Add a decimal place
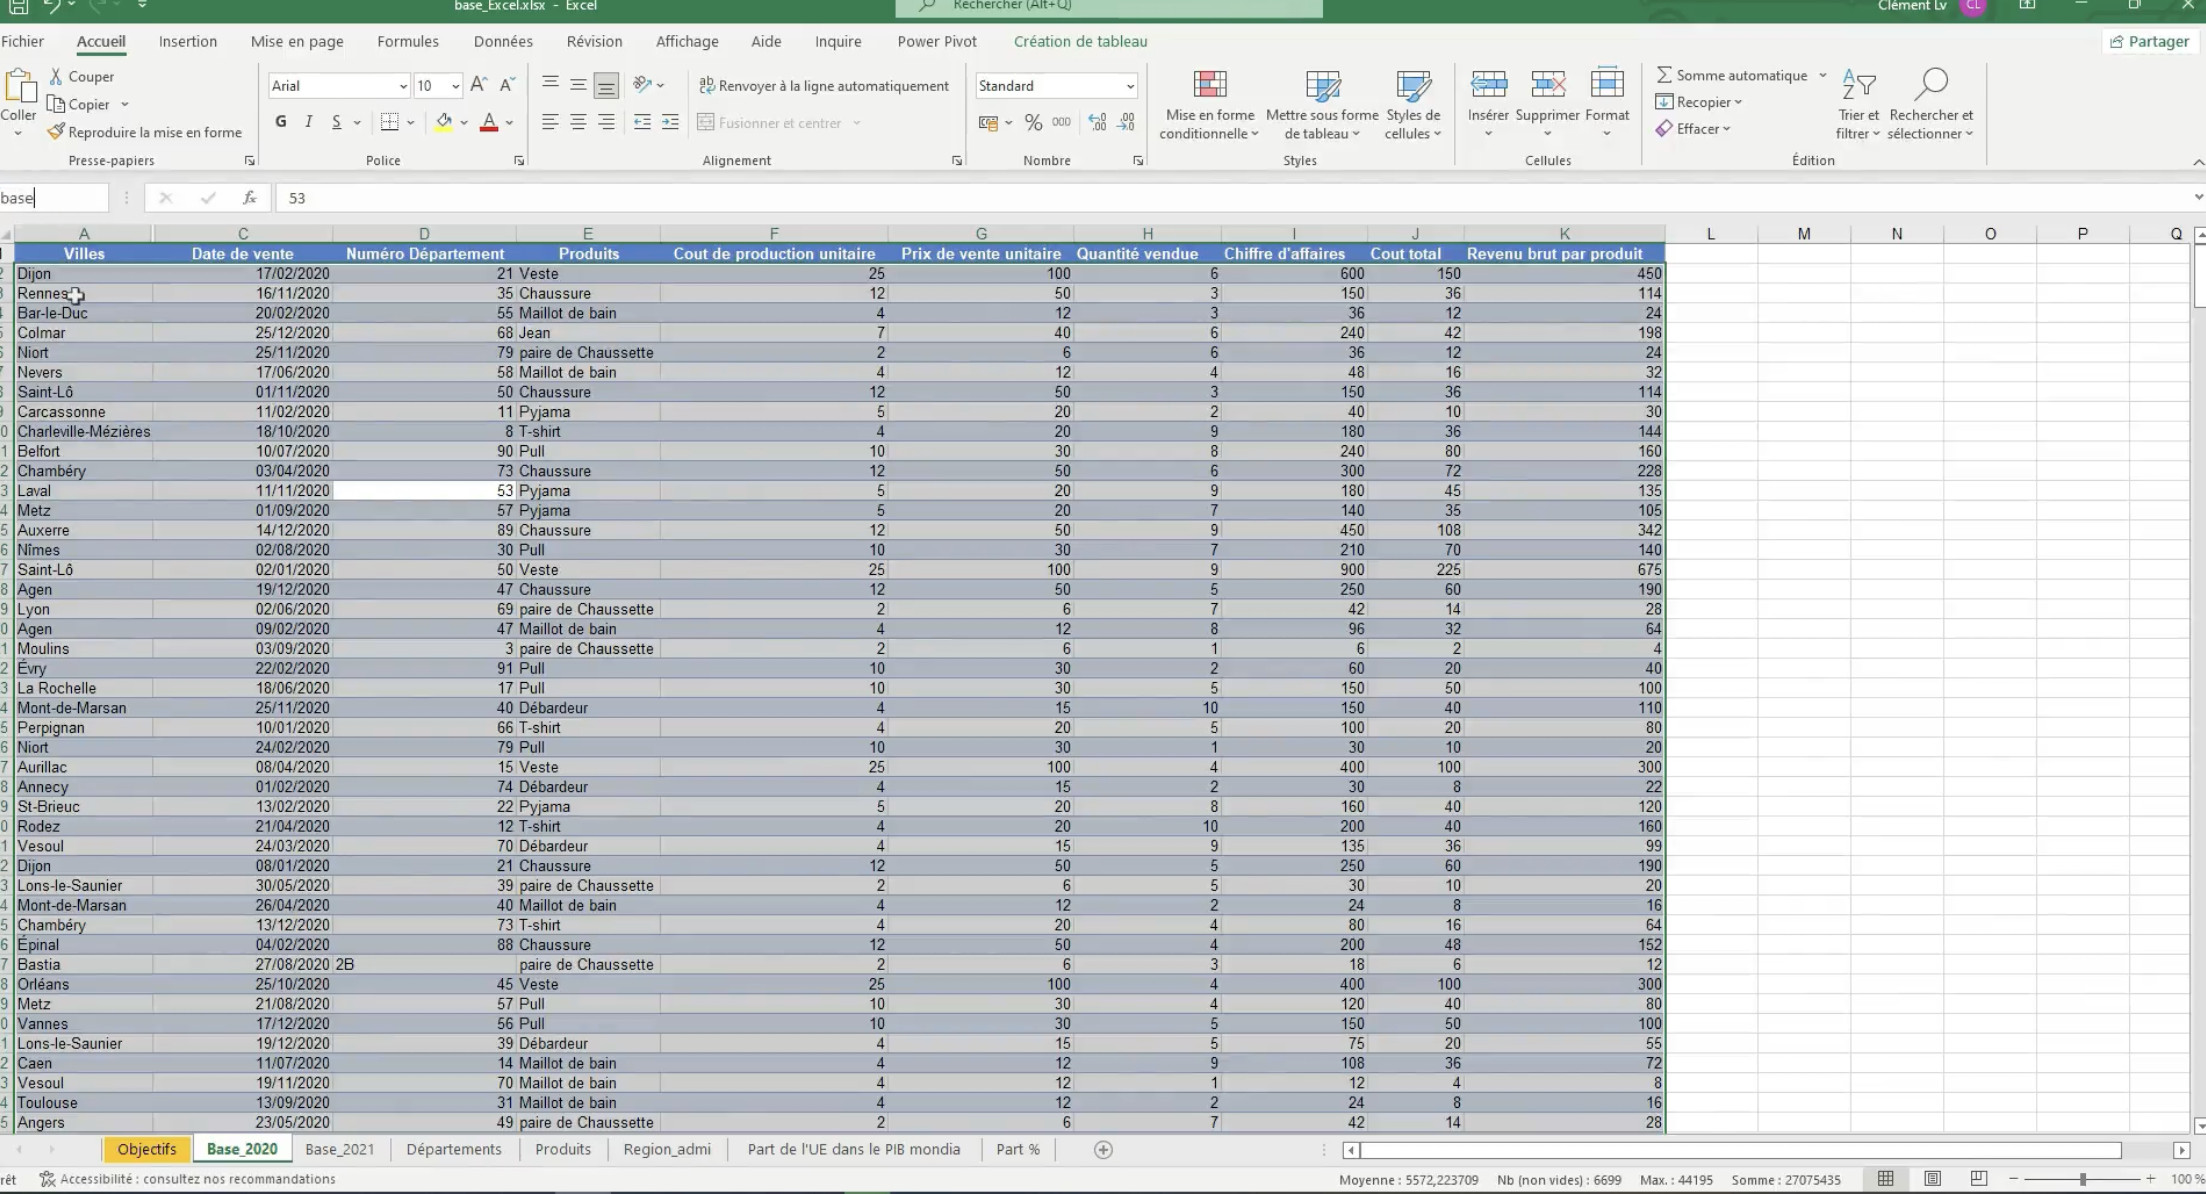 (1097, 122)
